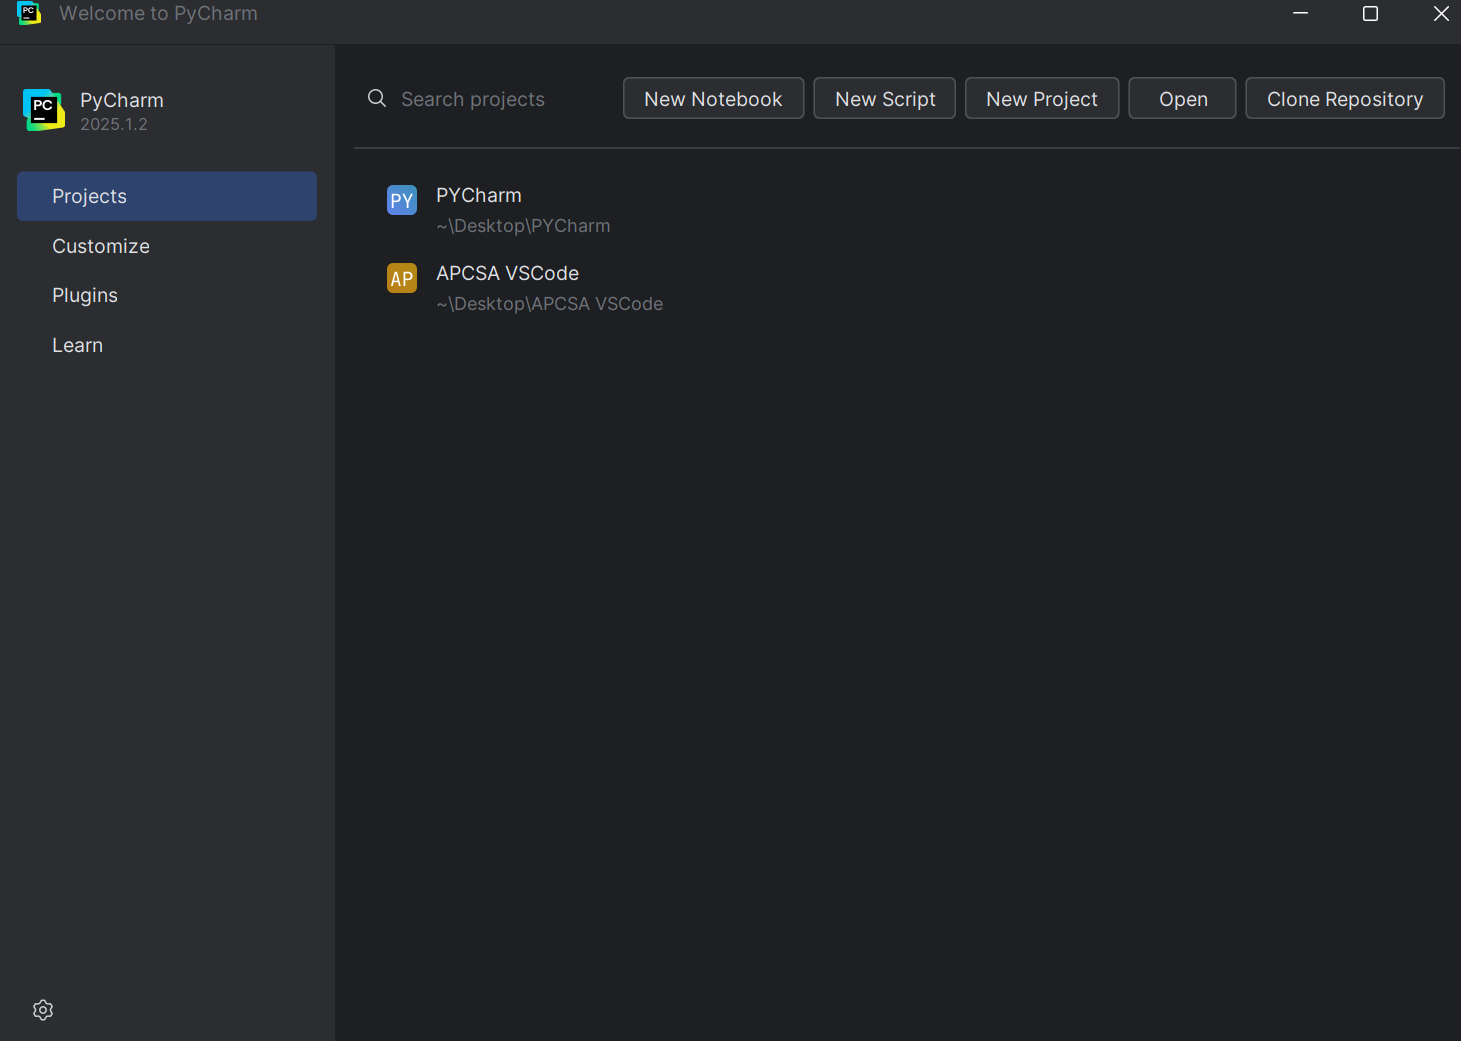Click the Welcome to PyCharm title text
This screenshot has height=1041, width=1461.
click(x=158, y=14)
